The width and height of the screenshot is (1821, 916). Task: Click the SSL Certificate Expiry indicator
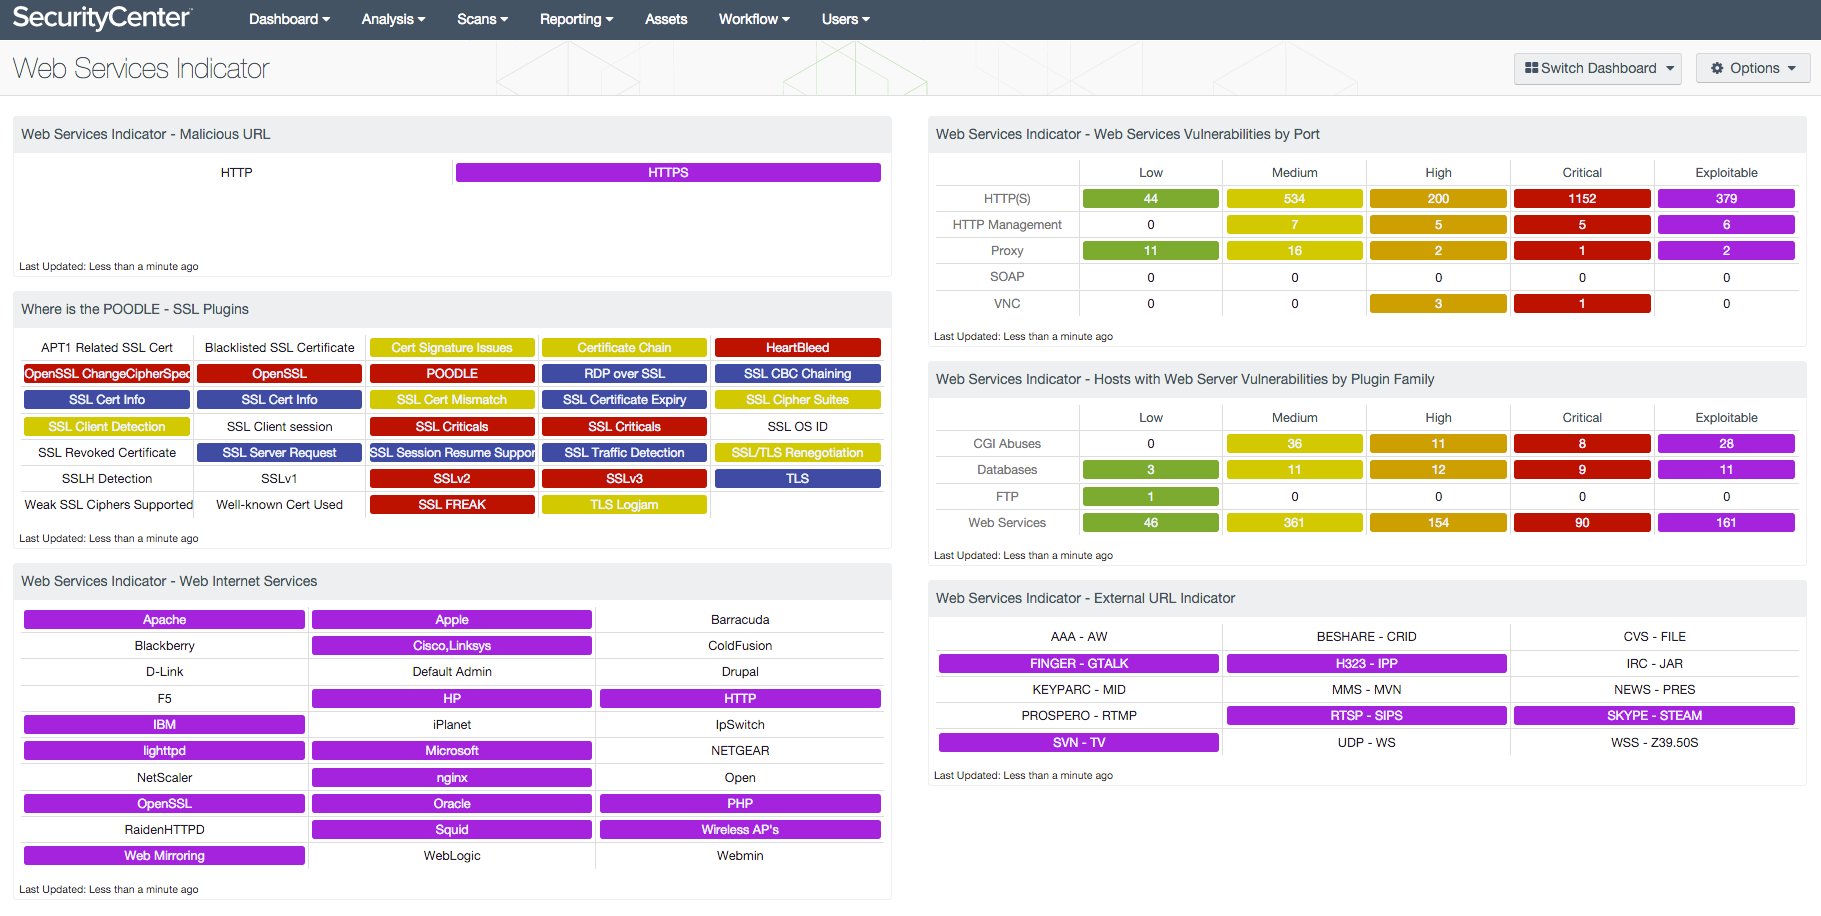click(x=624, y=400)
